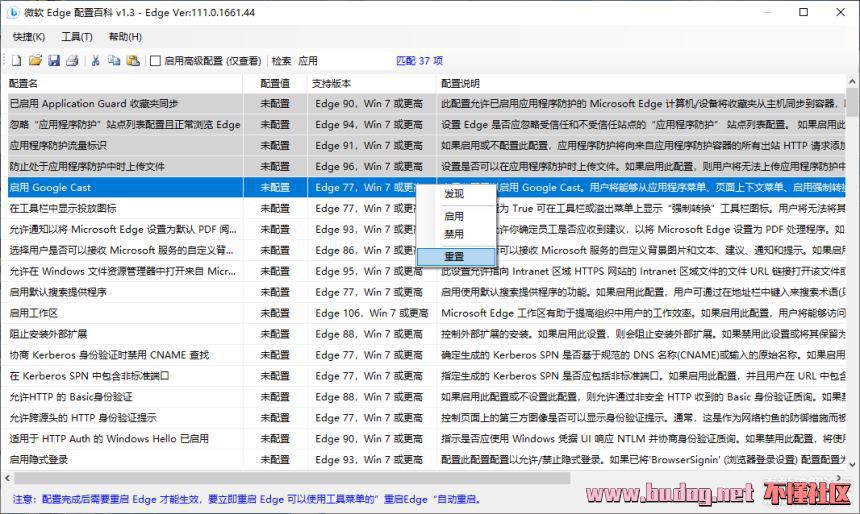Screen dimensions: 860x514
Task: Click the 检索 search field containing 应用
Action: [340, 61]
